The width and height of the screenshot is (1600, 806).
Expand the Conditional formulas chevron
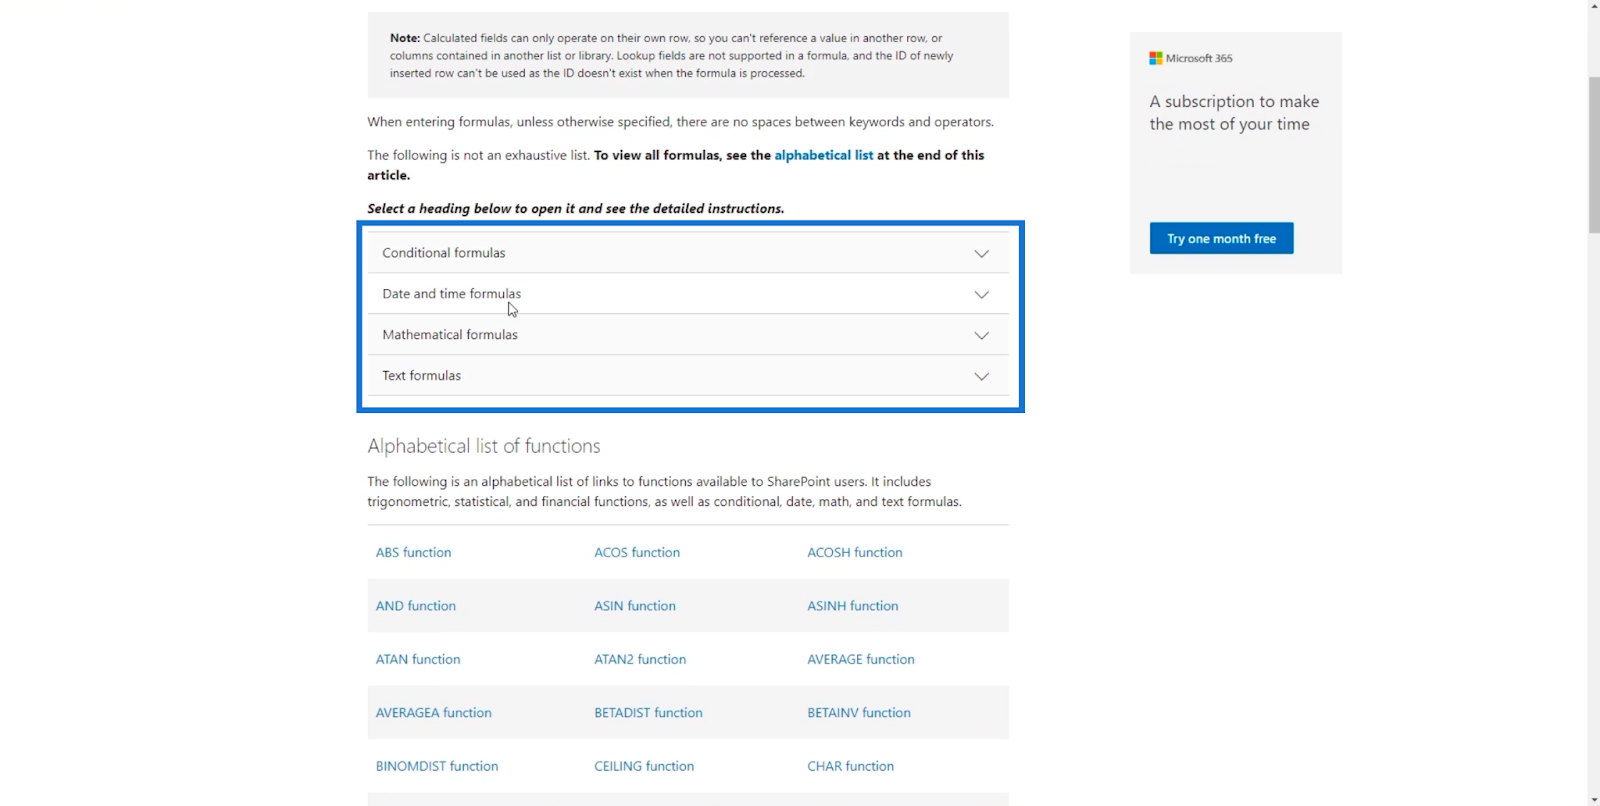981,254
